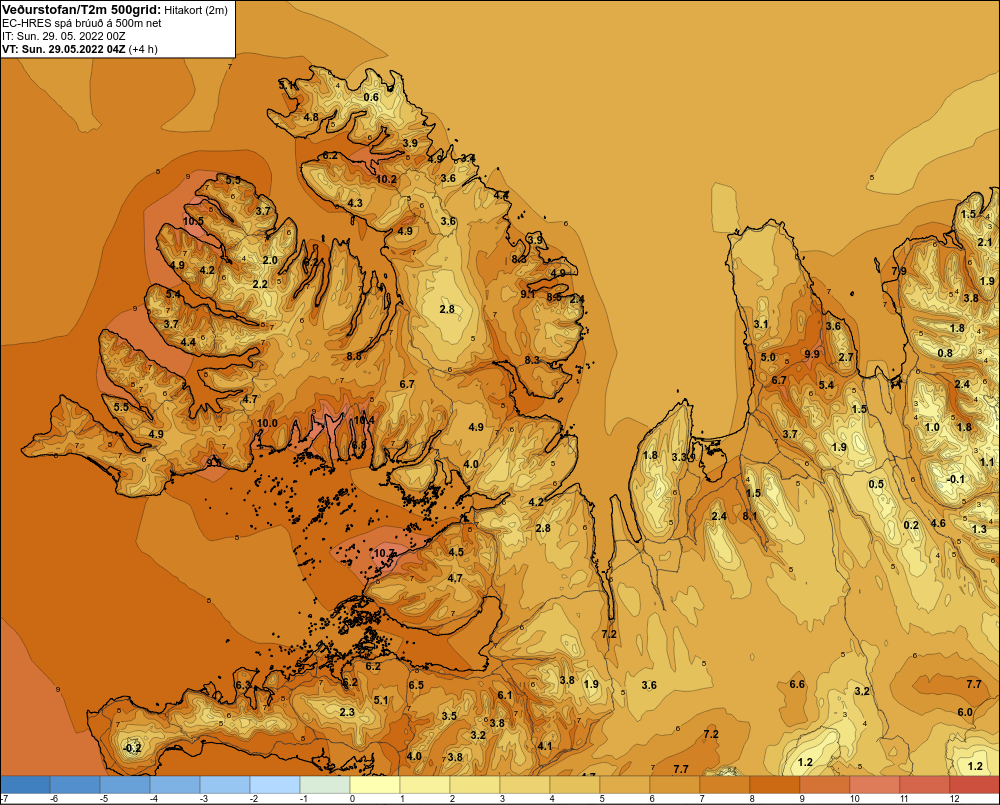Click the 9.9 temperature value
This screenshot has width=1000, height=805.
(x=812, y=354)
